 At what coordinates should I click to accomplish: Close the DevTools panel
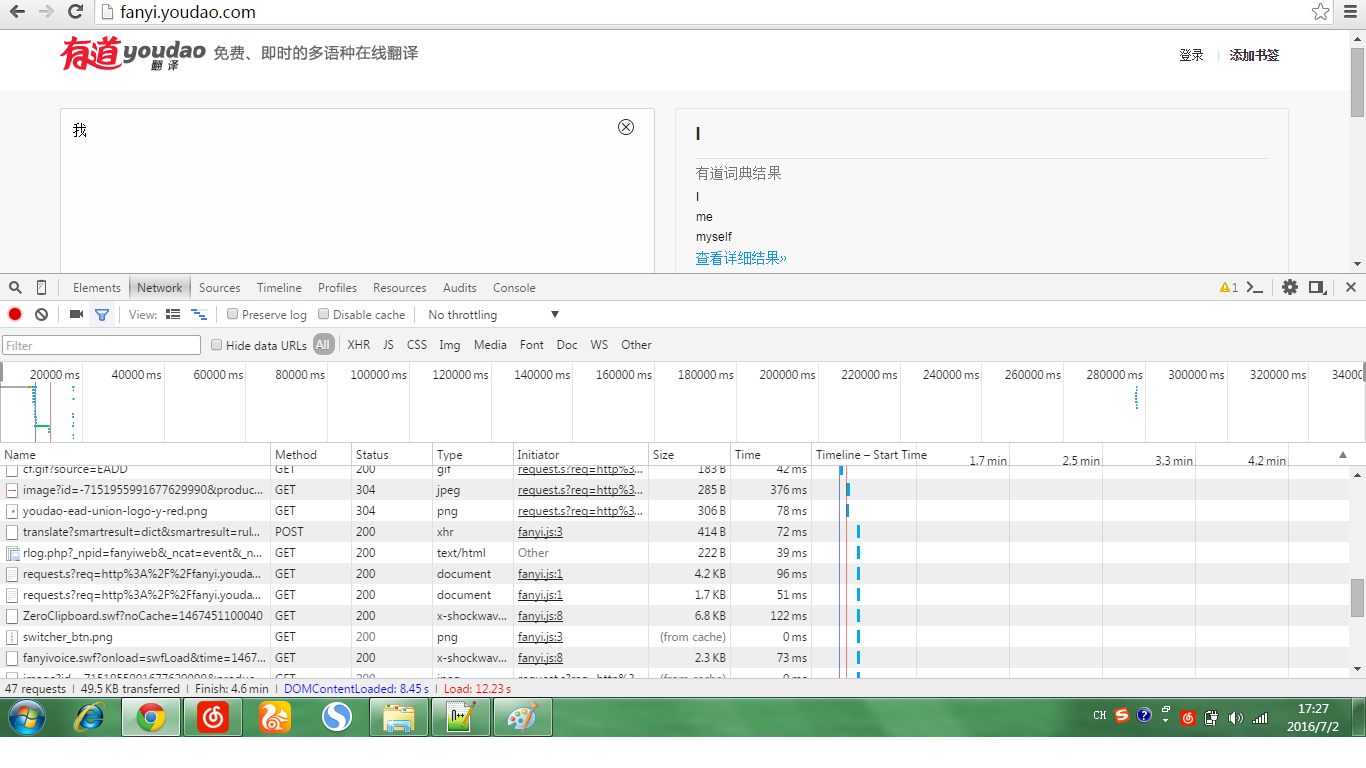(x=1351, y=288)
